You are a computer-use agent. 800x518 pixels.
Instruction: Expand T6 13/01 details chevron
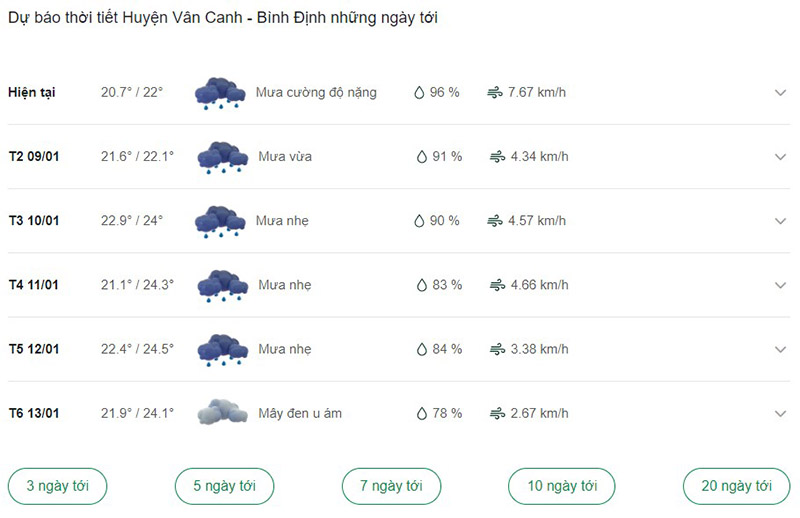tap(780, 414)
